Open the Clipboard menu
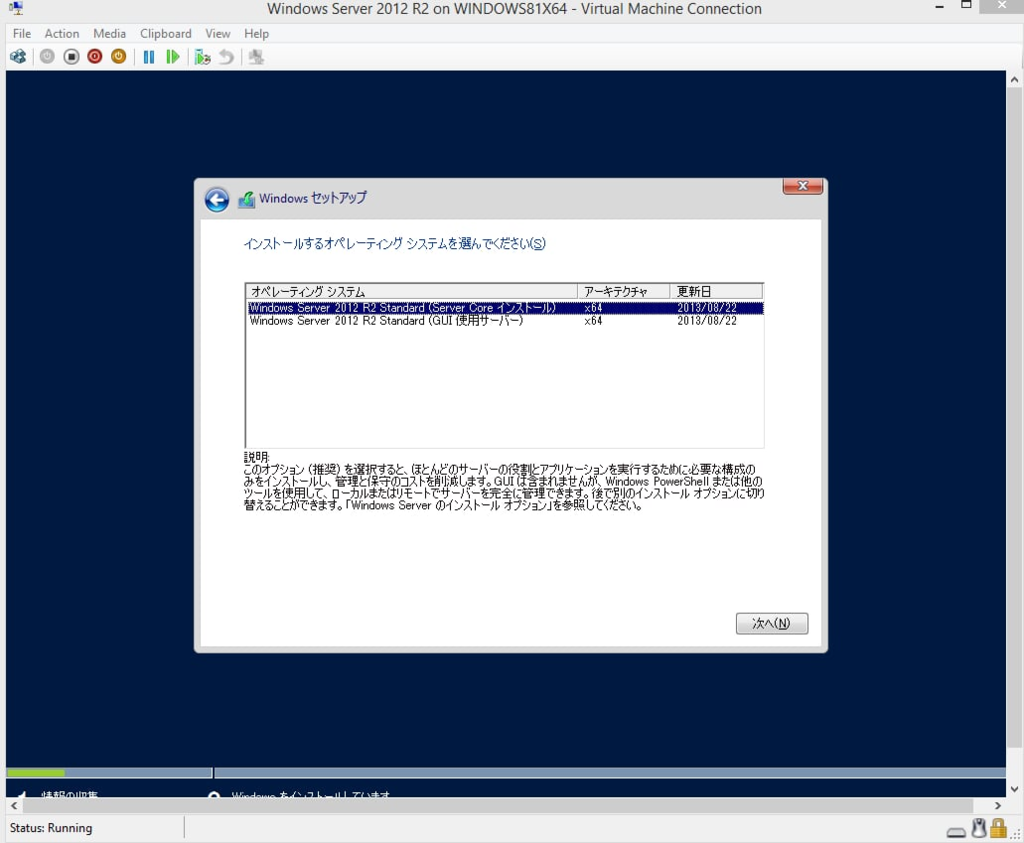The width and height of the screenshot is (1024, 843). 165,33
